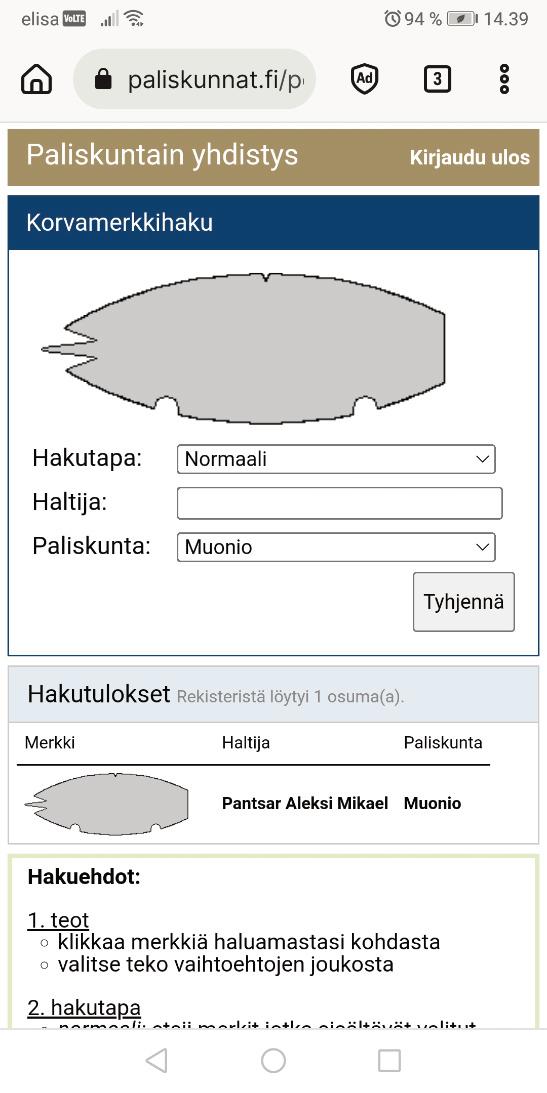Select the result earmark thumbnail image
The width and height of the screenshot is (547, 1093).
[x=107, y=804]
